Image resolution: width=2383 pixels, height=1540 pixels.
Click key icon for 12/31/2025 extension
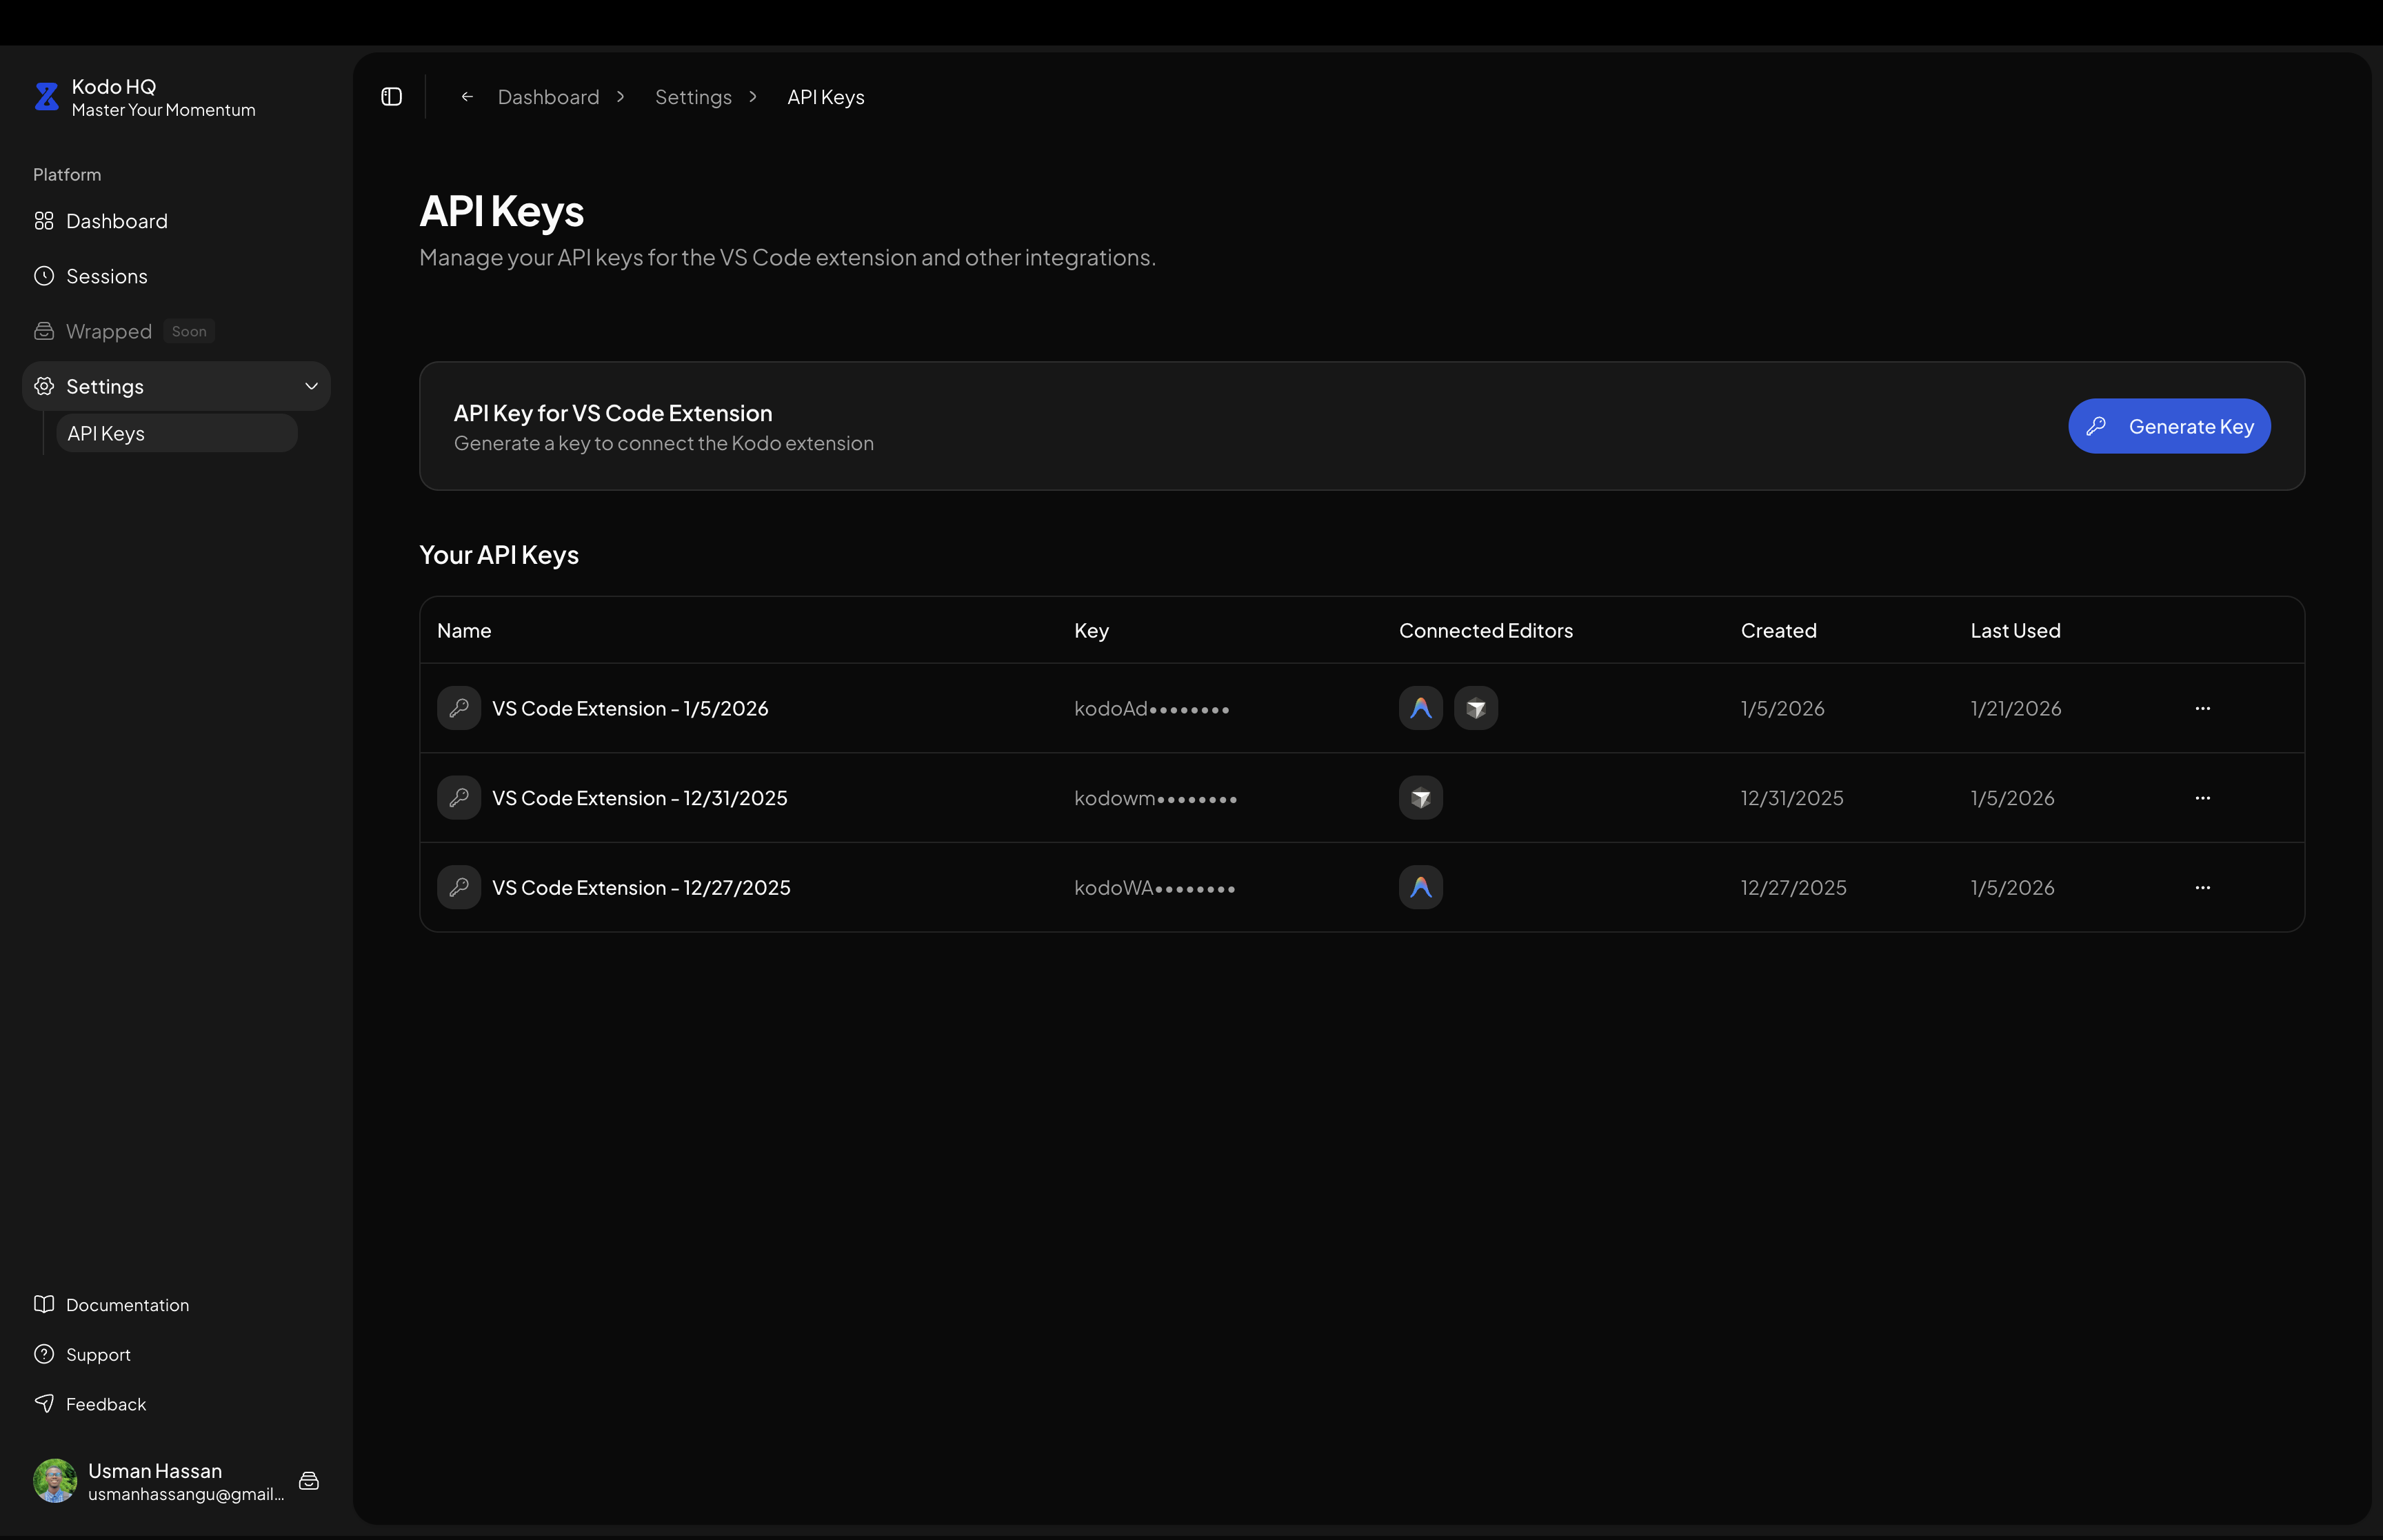(x=459, y=798)
